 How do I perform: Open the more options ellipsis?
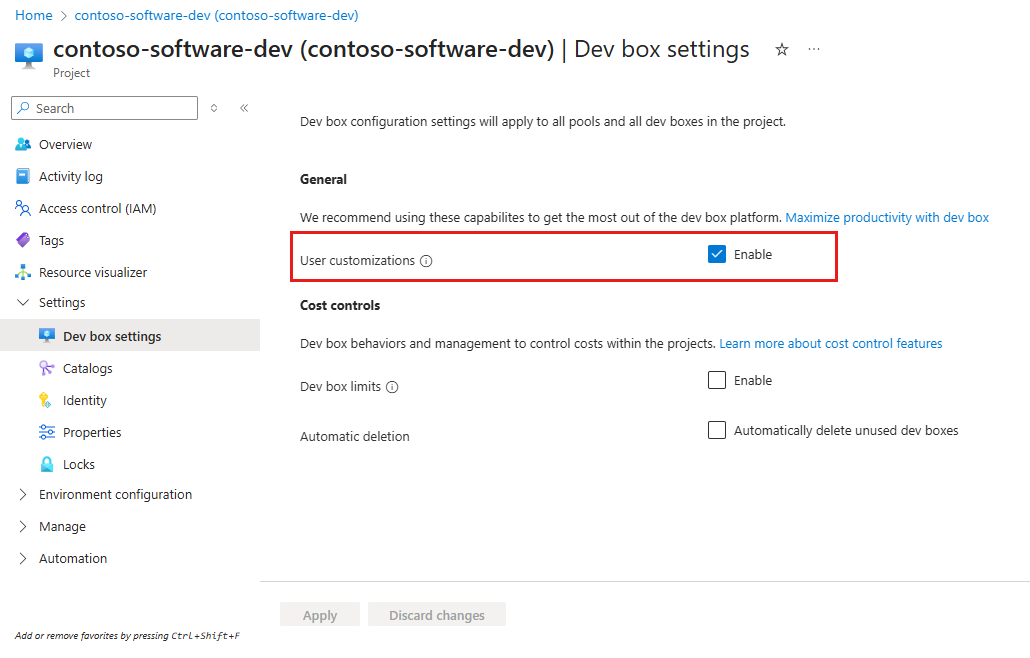tap(814, 49)
